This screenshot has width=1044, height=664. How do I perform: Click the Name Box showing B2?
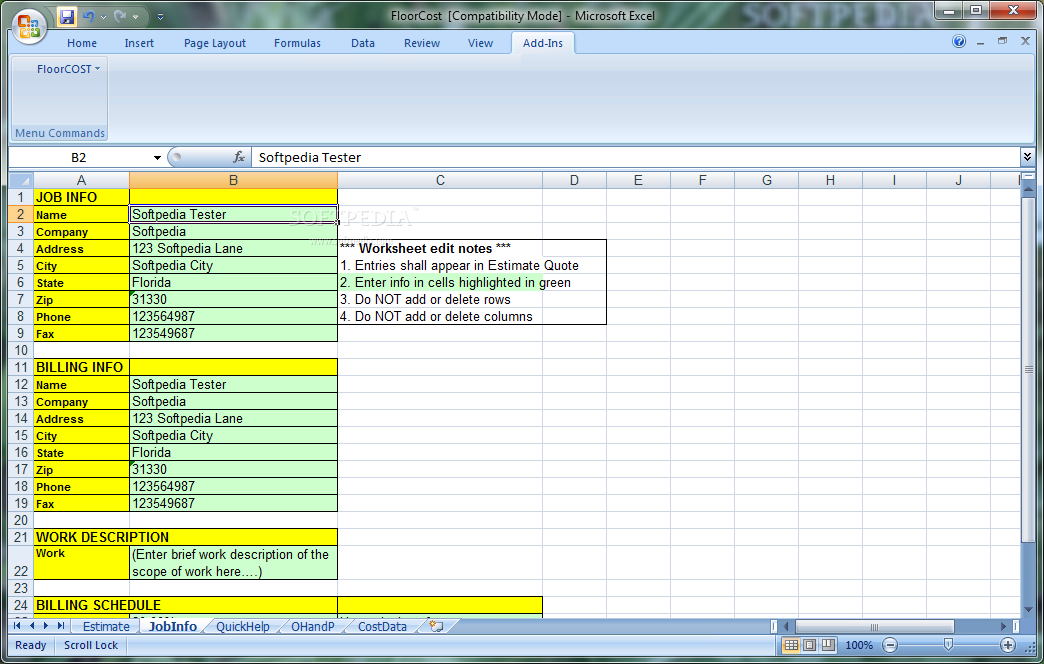[80, 158]
